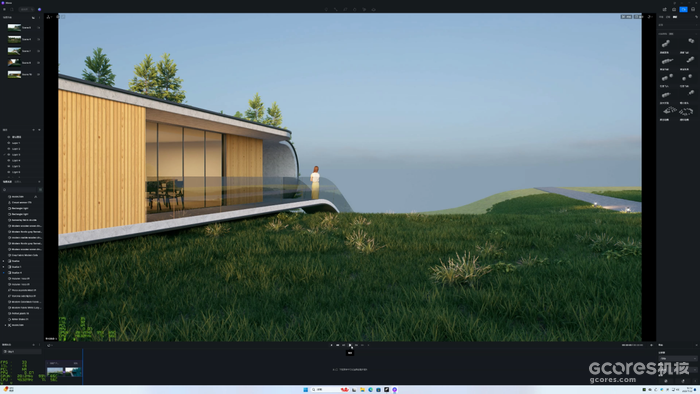Open the Windows Start button on taskbar
This screenshot has height=394, width=700.
pyautogui.click(x=306, y=390)
